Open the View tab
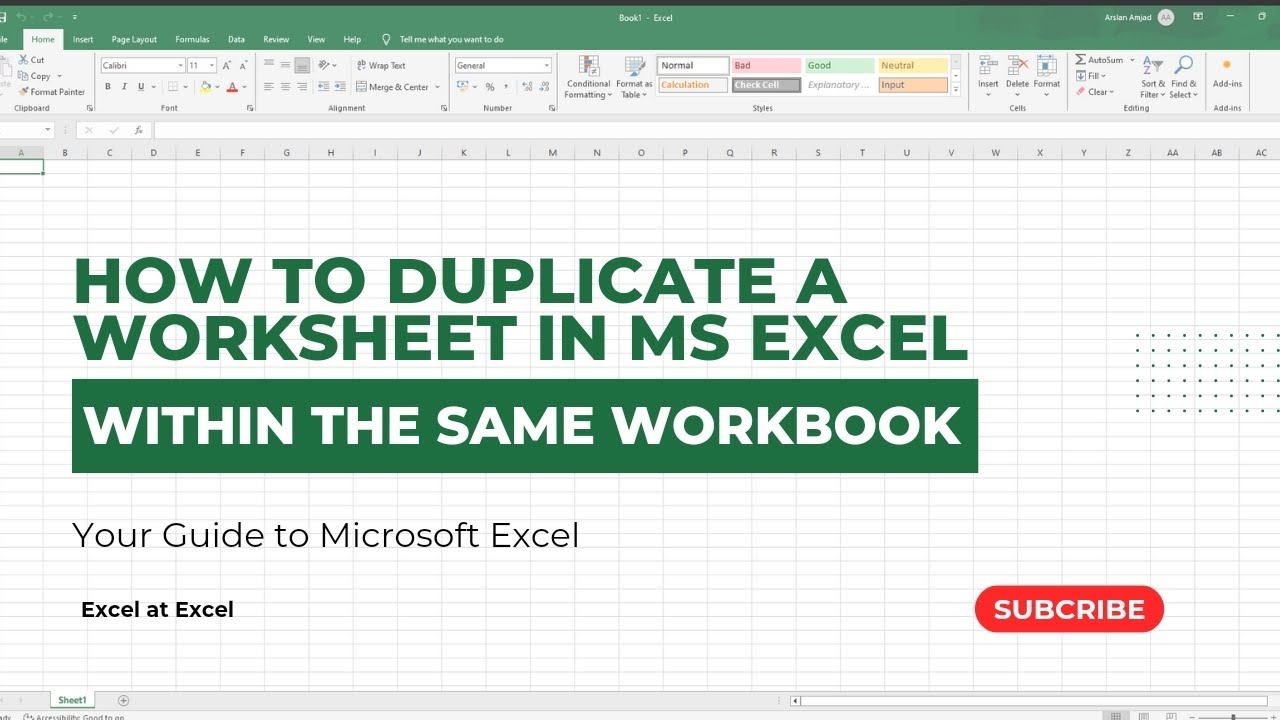Viewport: 1280px width, 720px height. pos(316,39)
